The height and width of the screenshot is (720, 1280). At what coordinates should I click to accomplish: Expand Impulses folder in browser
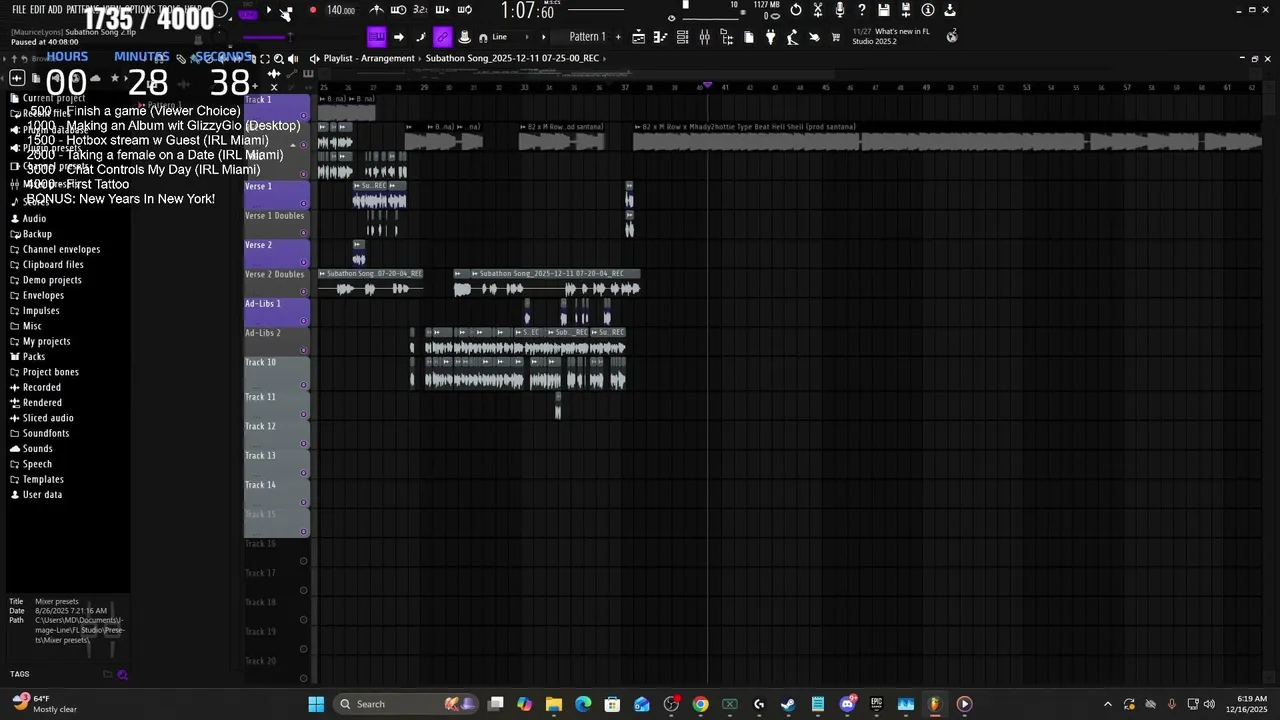tap(41, 311)
